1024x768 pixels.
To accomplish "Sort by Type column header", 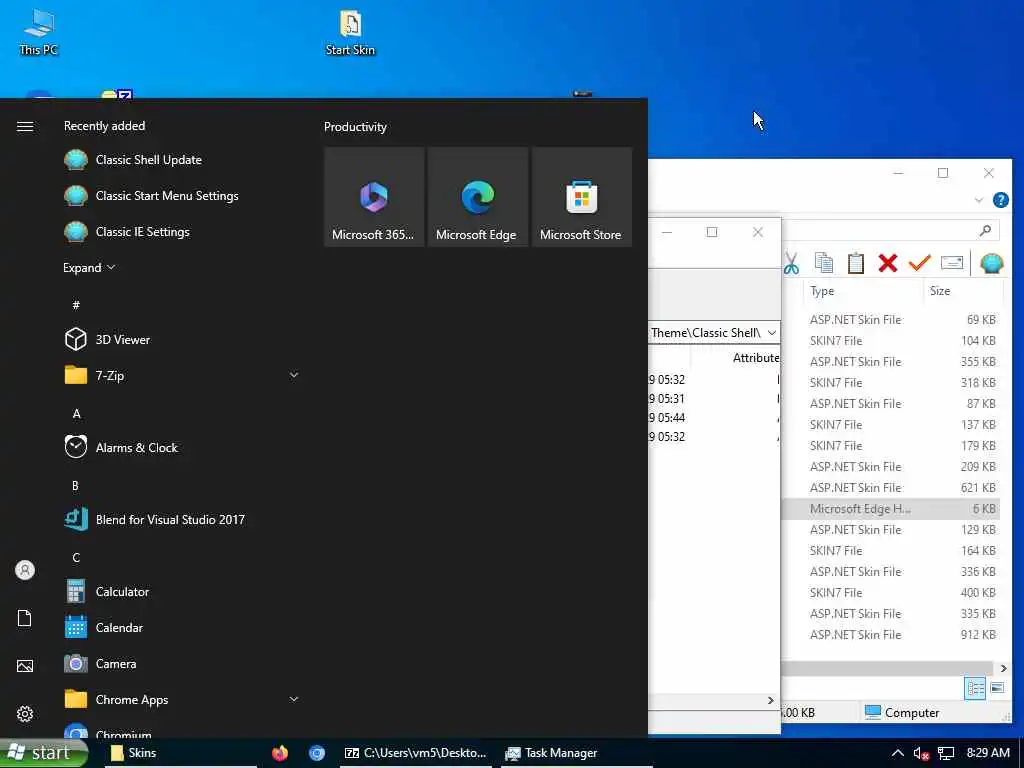I will pos(862,291).
